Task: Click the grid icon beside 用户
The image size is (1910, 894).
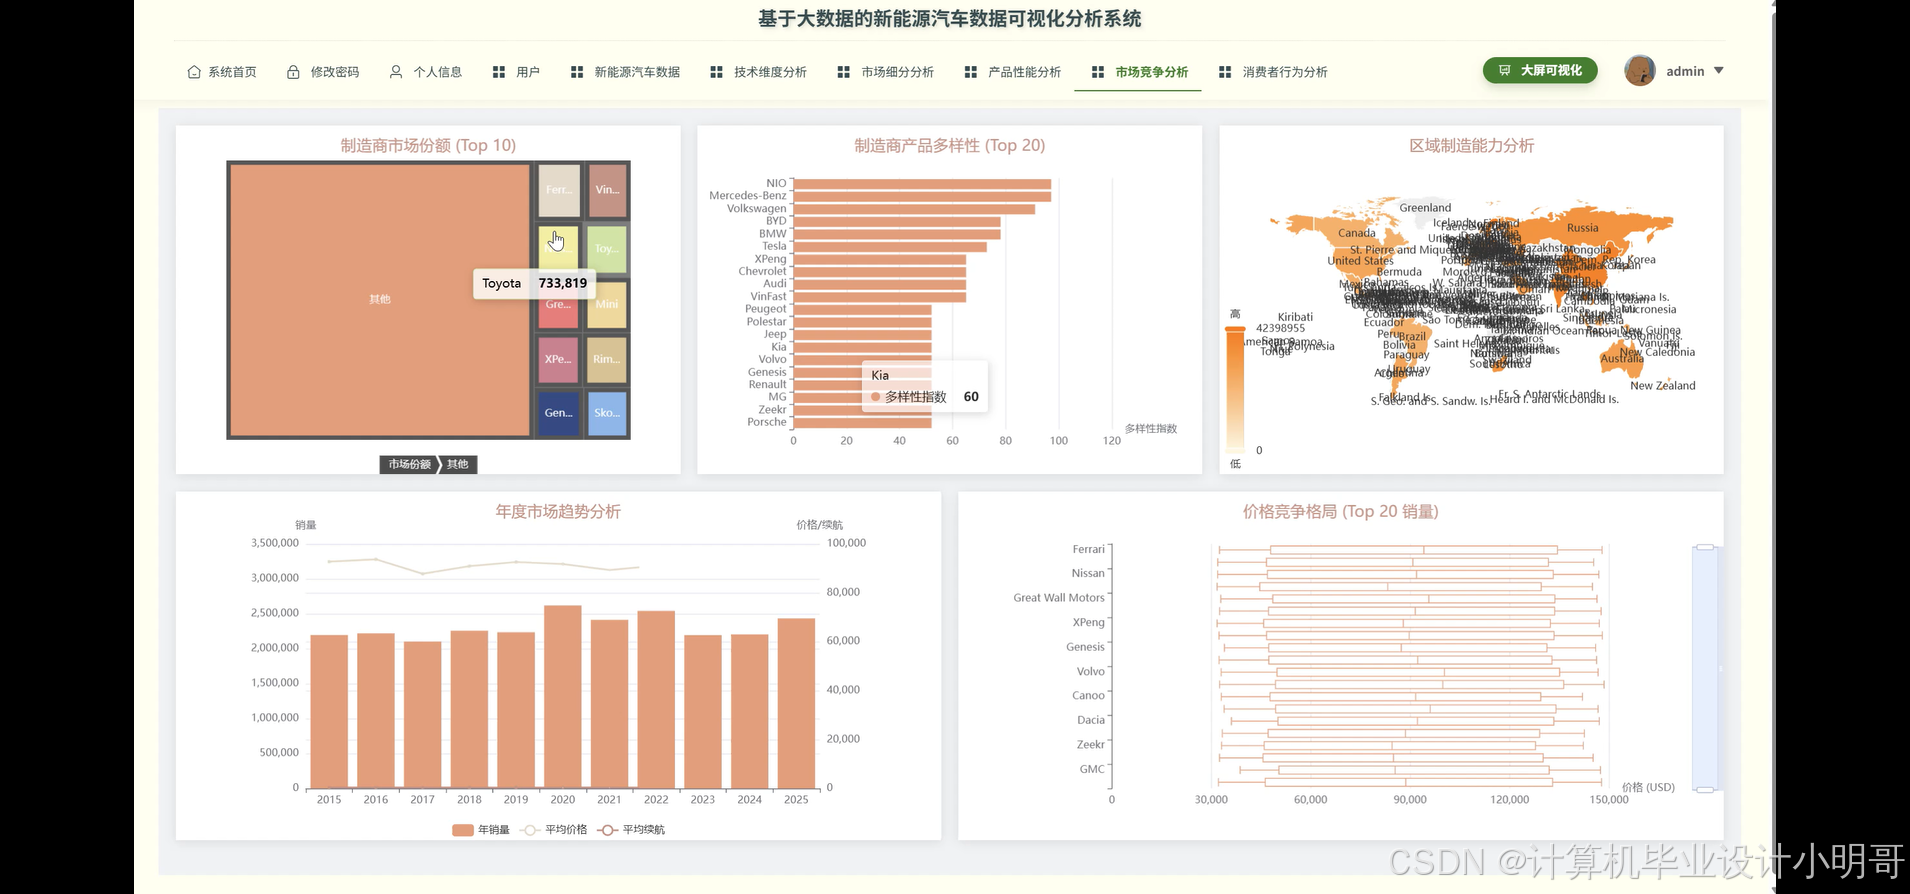Action: 499,72
